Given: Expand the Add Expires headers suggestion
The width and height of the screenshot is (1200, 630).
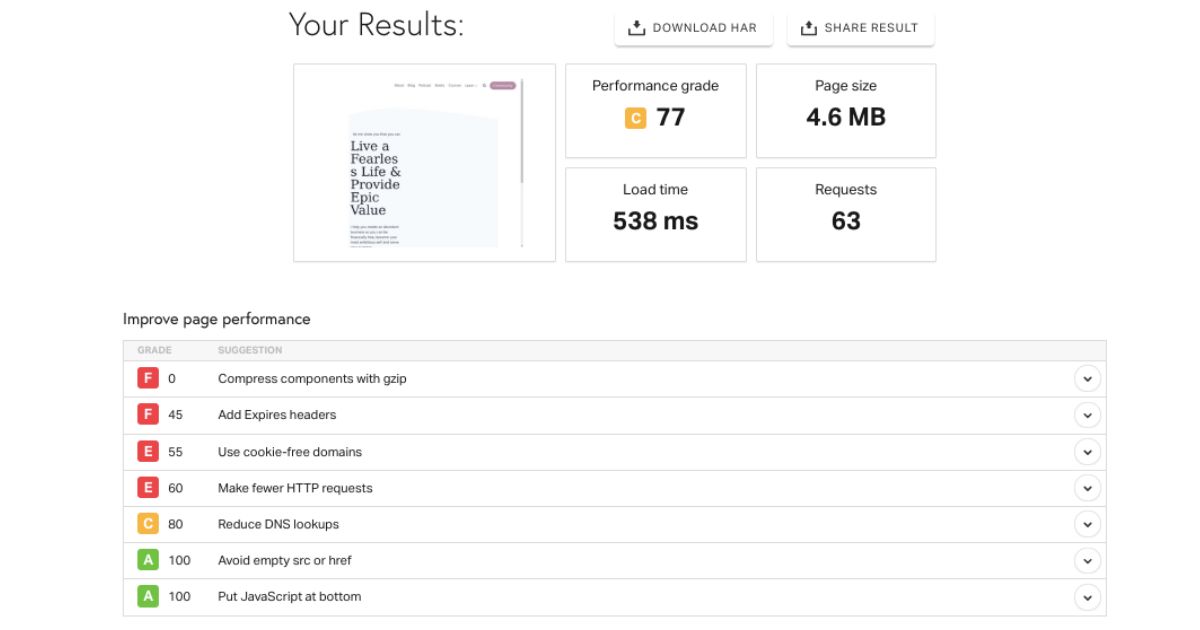Looking at the screenshot, I should [x=1087, y=415].
